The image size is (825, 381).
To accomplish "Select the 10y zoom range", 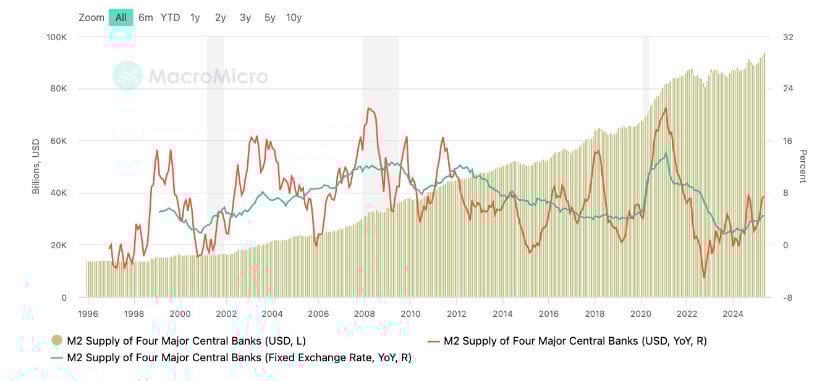I will tap(294, 17).
